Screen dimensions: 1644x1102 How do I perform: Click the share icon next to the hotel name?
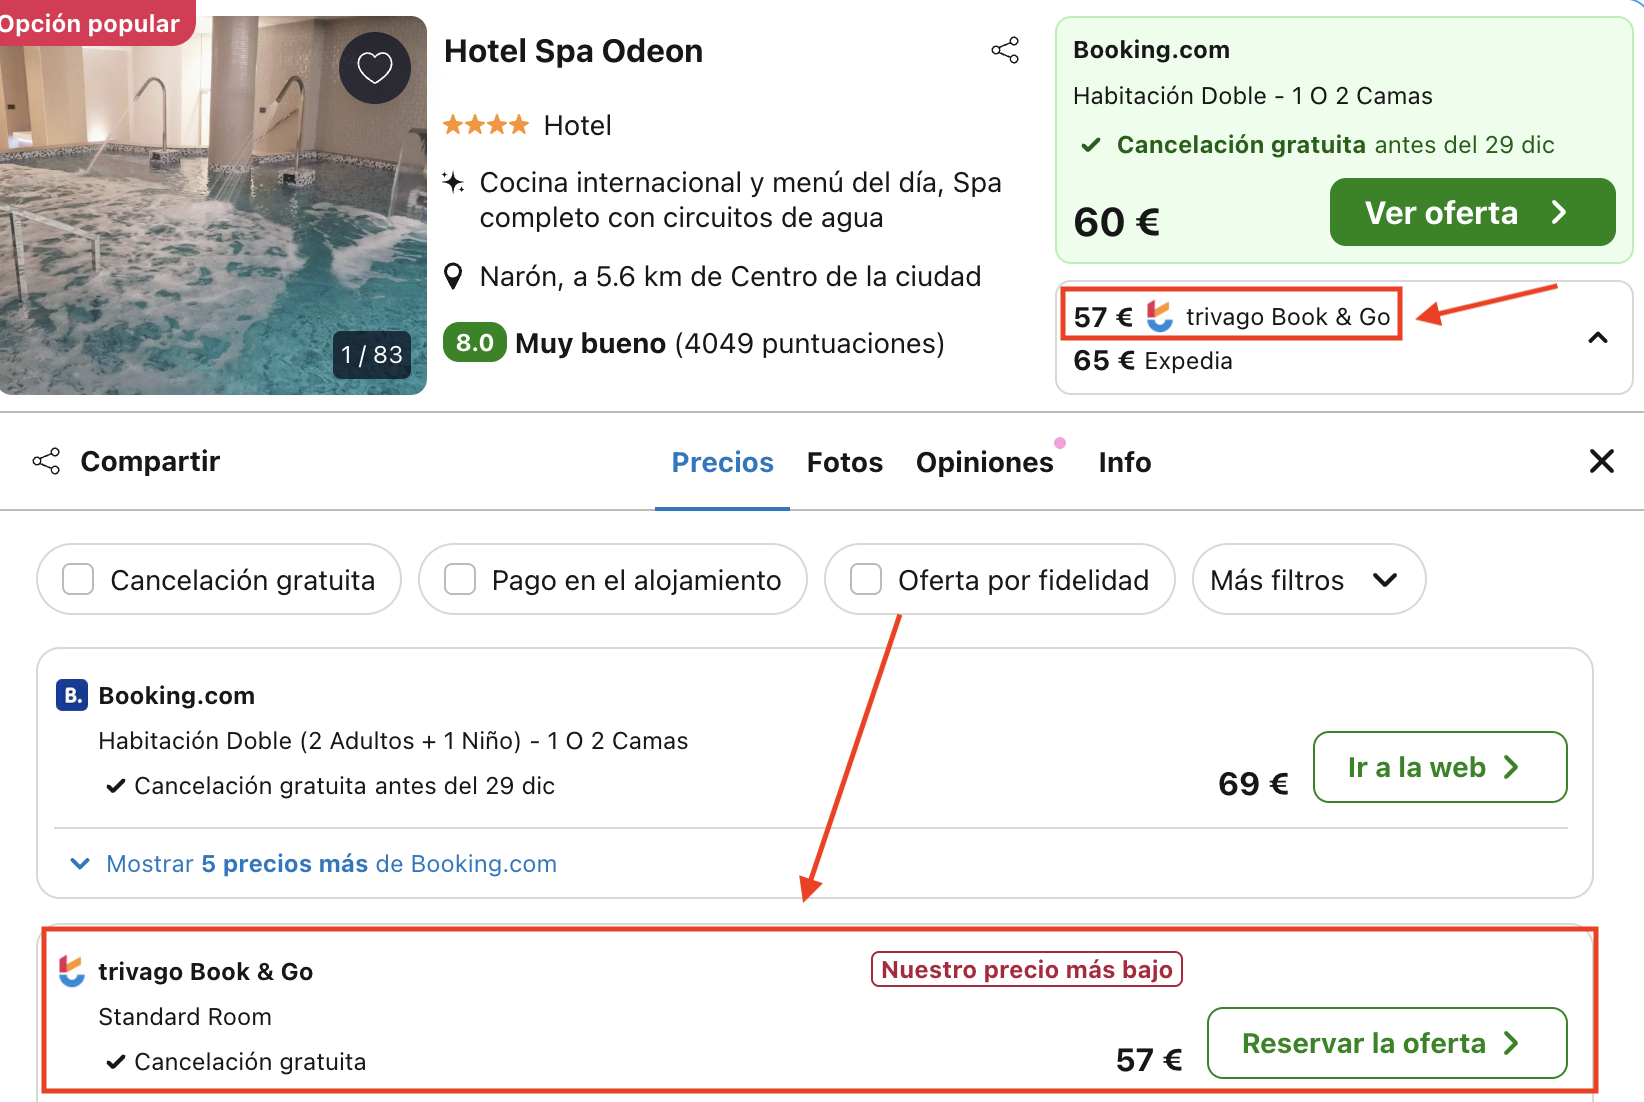coord(1004,49)
